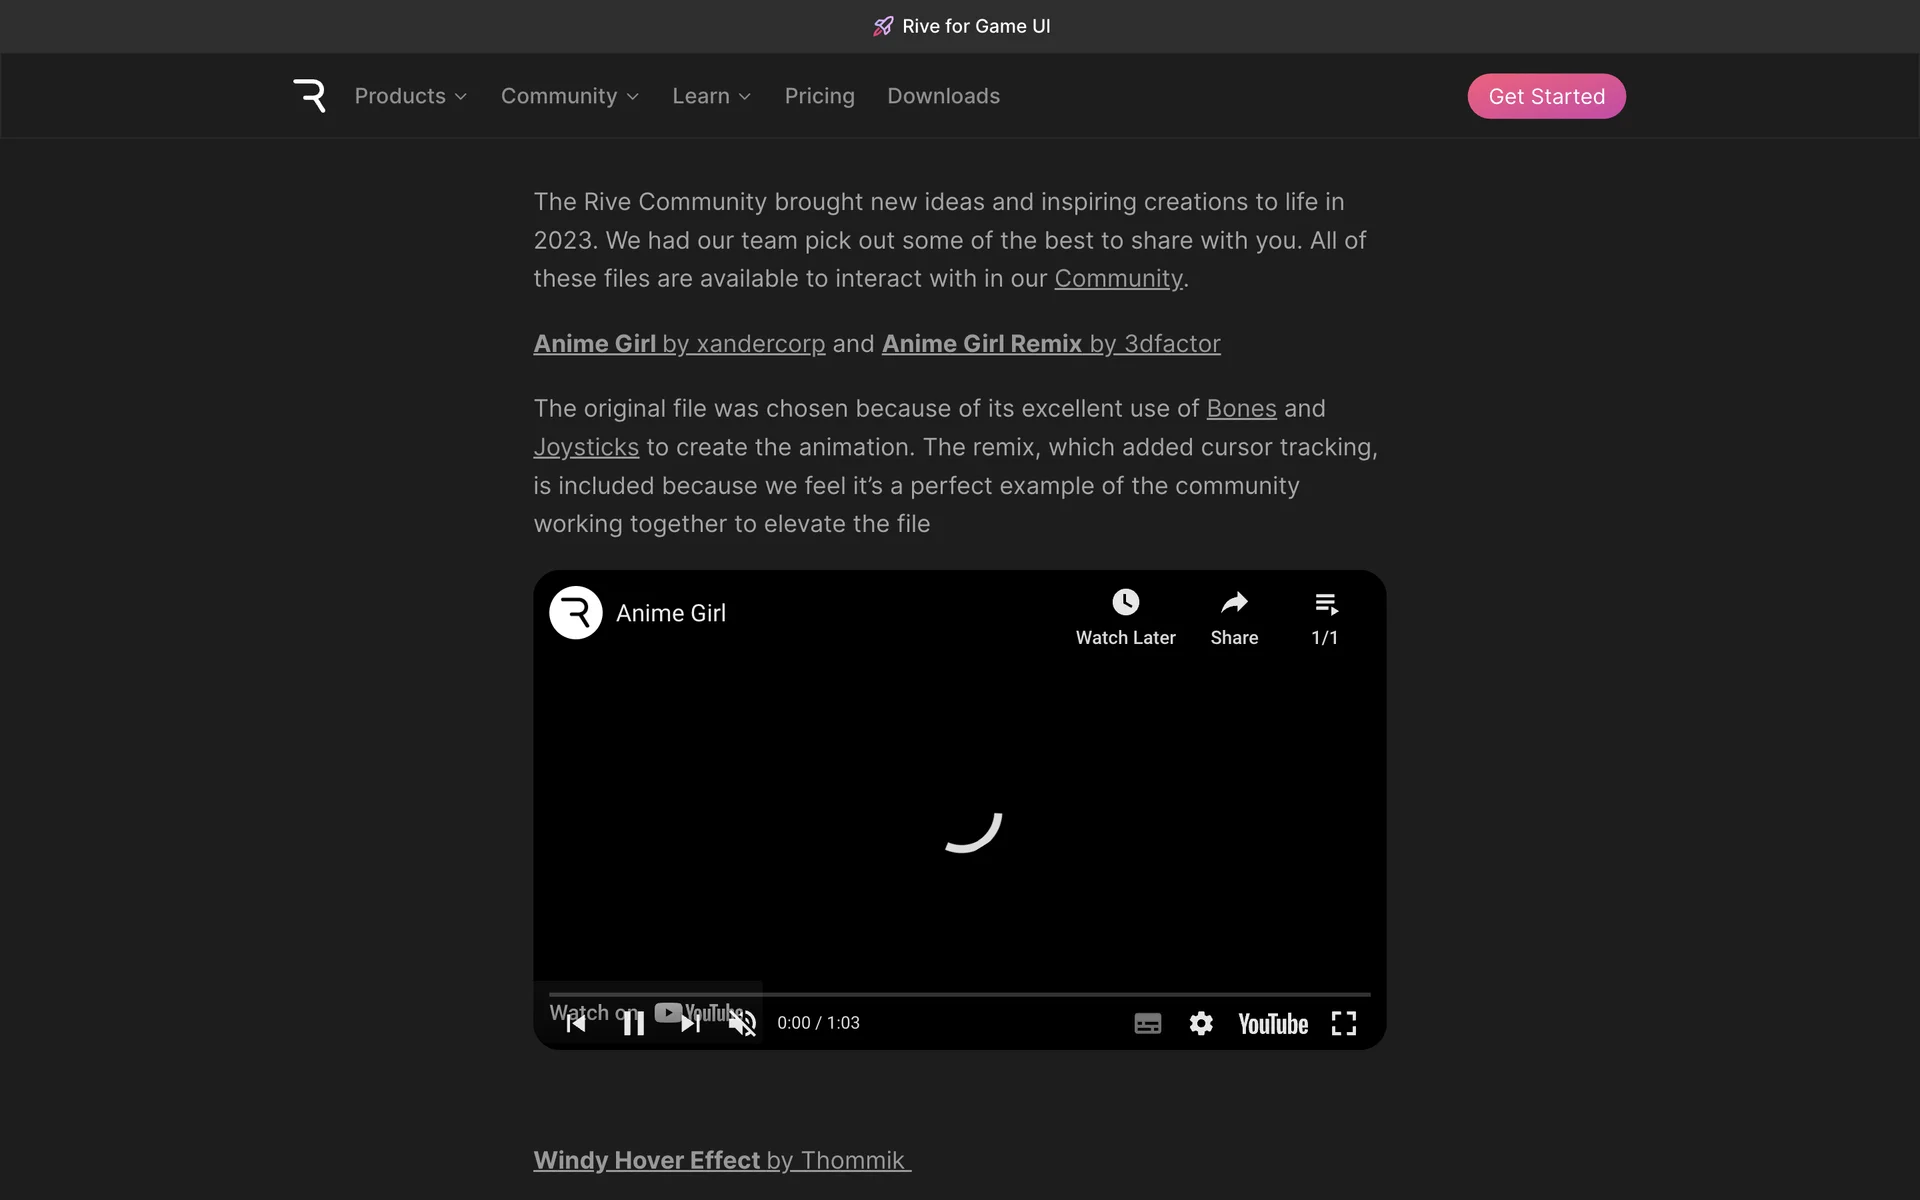The height and width of the screenshot is (1200, 1920).
Task: Open the Pricing page
Action: coord(819,96)
